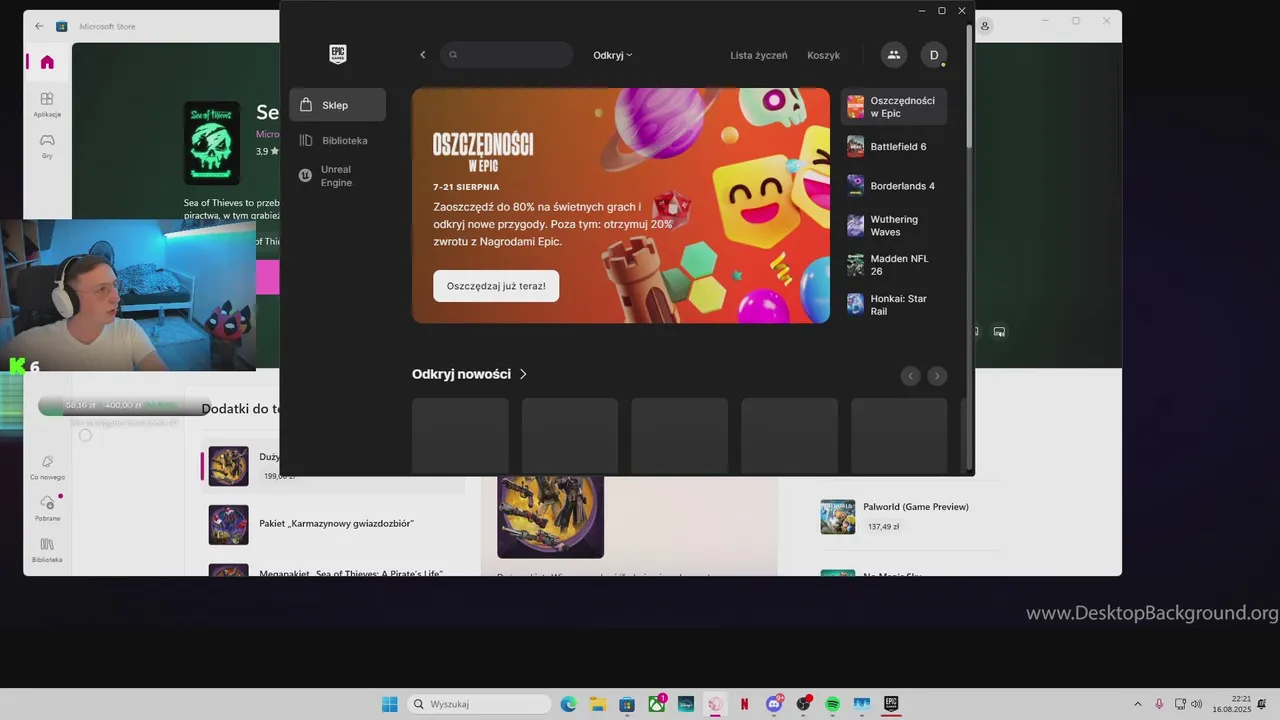Image resolution: width=1280 pixels, height=720 pixels.
Task: Click the taskbar Wyszukaj search box
Action: pyautogui.click(x=480, y=704)
